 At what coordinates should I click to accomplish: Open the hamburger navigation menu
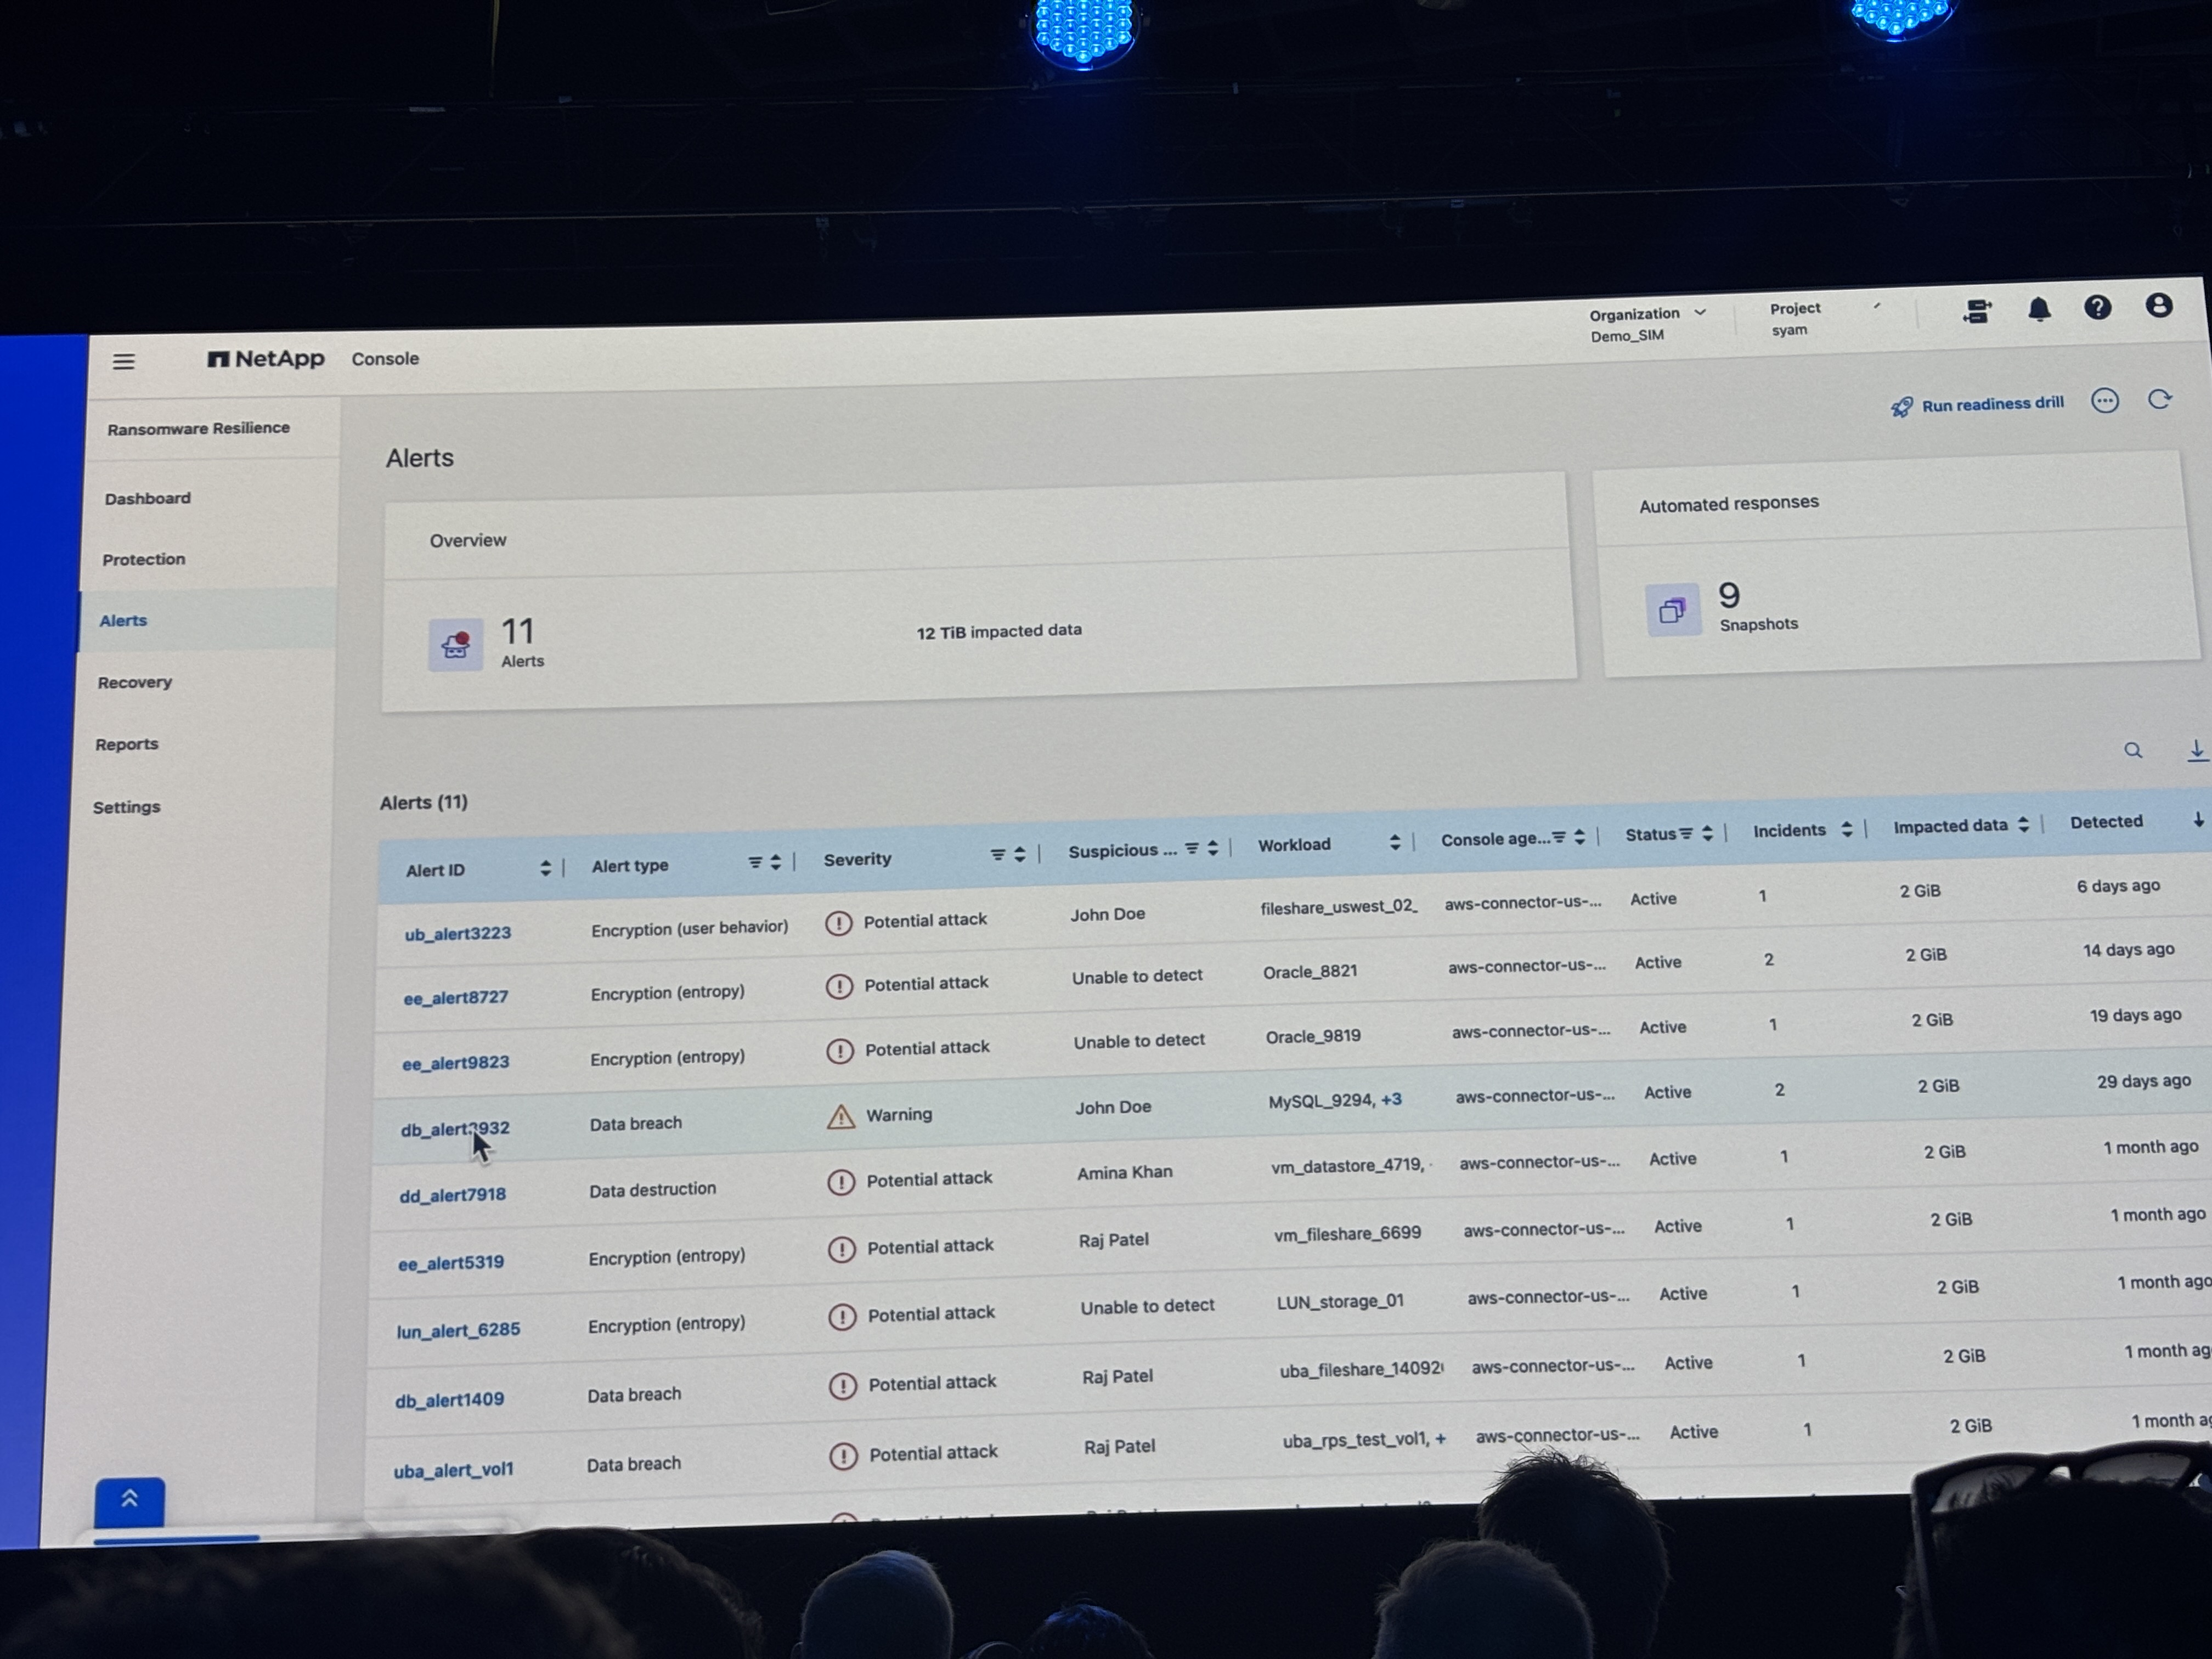coord(123,361)
